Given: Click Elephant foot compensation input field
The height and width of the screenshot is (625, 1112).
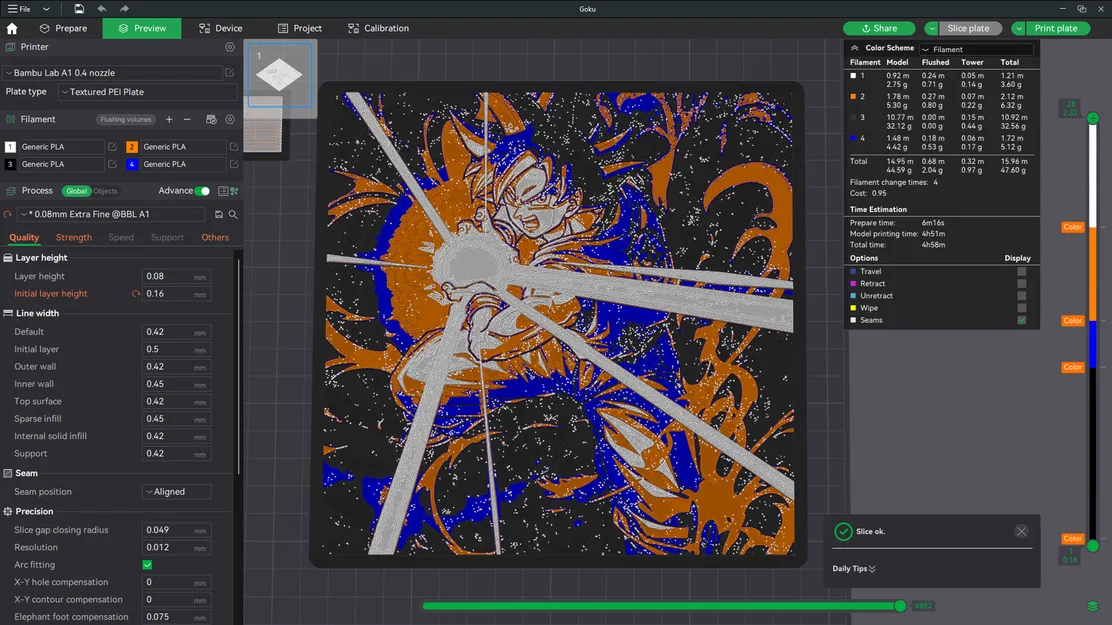Looking at the screenshot, I should (176, 616).
